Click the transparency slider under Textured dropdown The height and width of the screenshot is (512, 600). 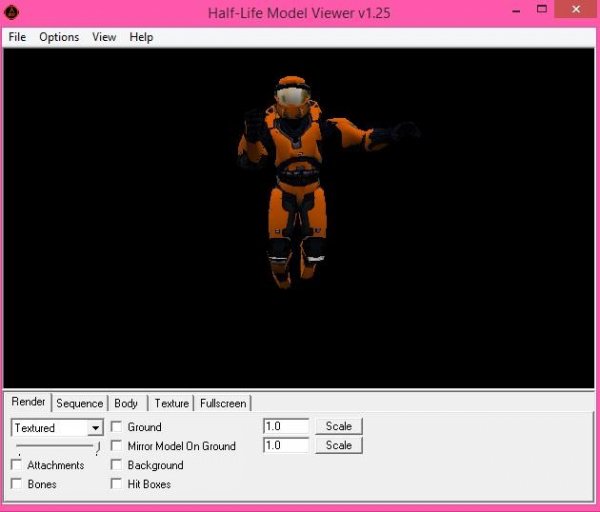[x=57, y=448]
